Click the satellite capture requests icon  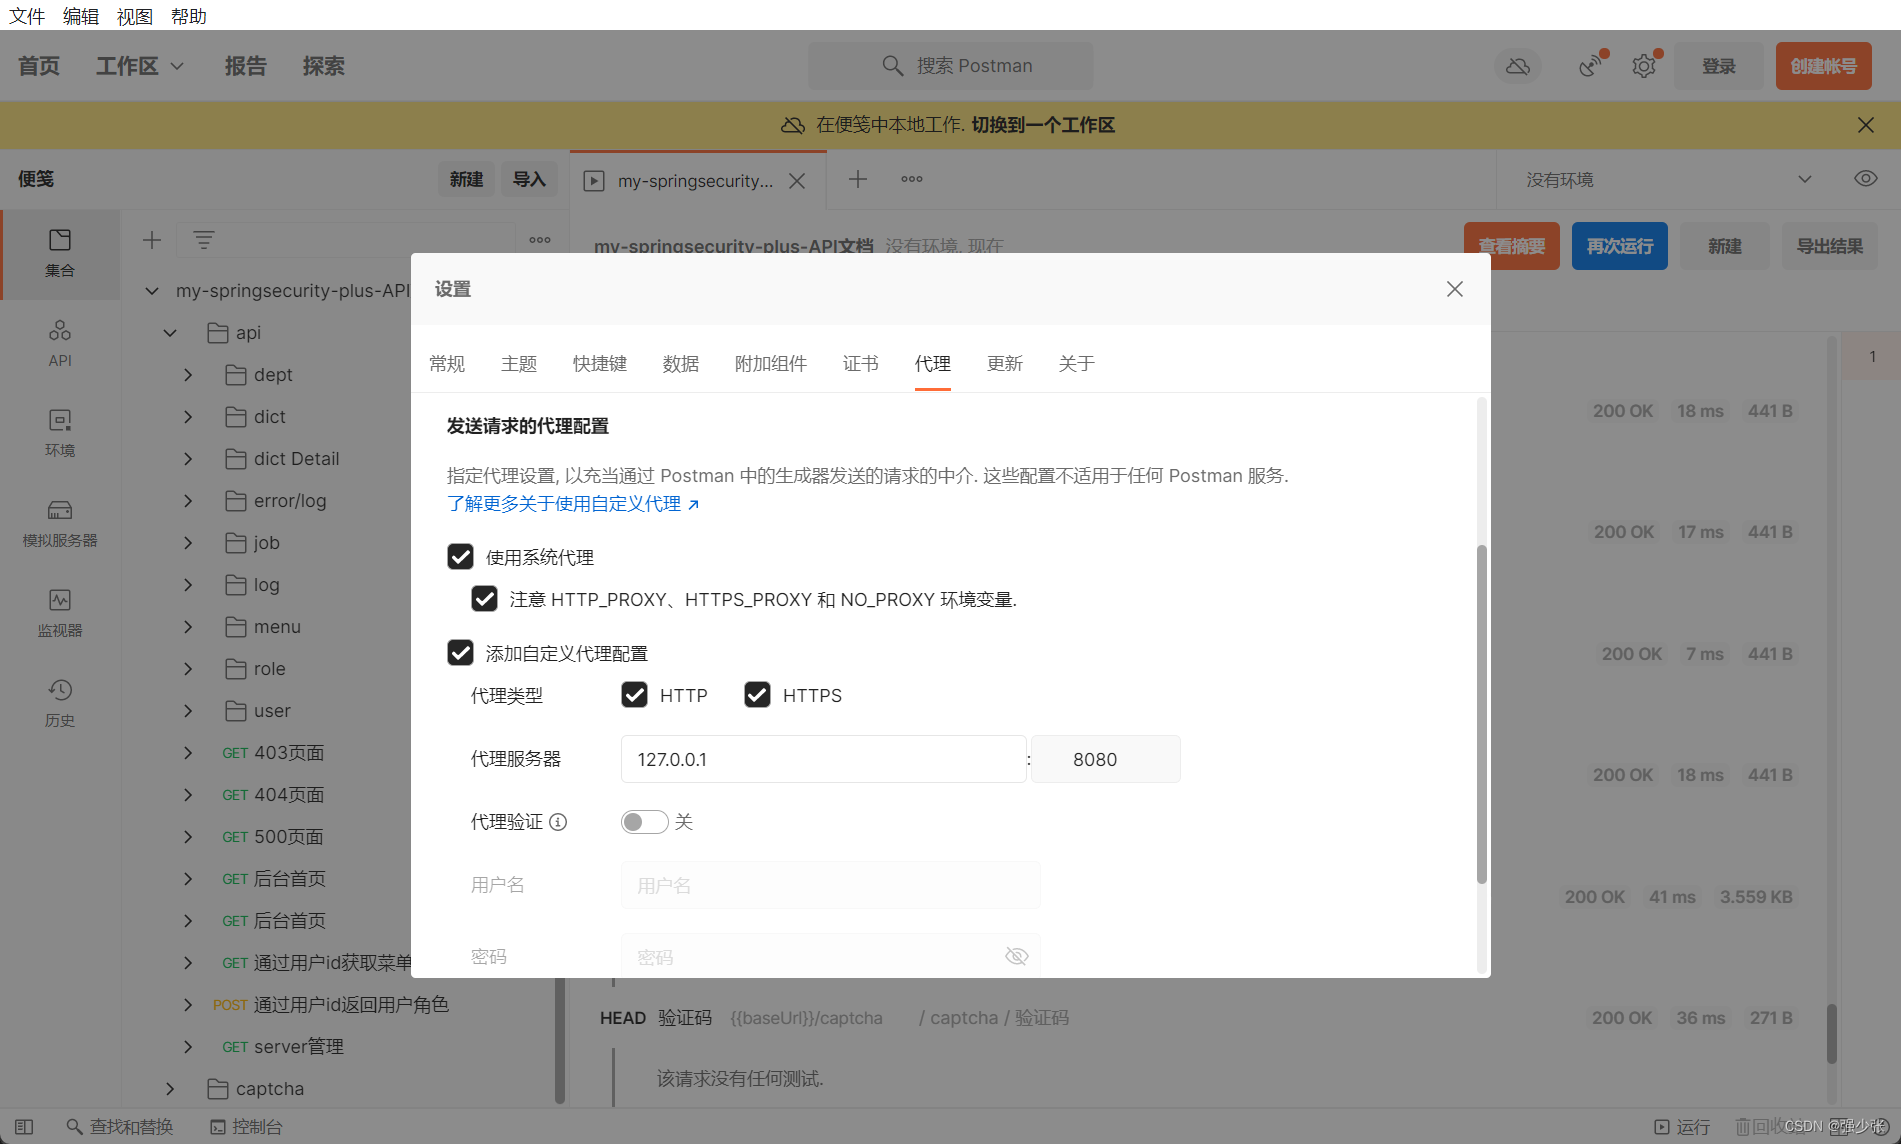tap(1590, 66)
